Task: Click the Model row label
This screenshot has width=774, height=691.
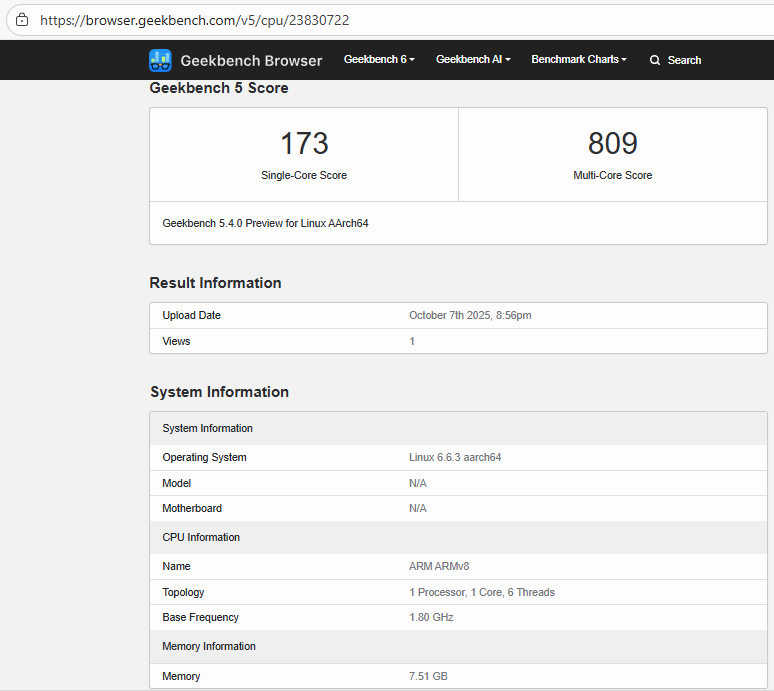Action: (x=177, y=483)
